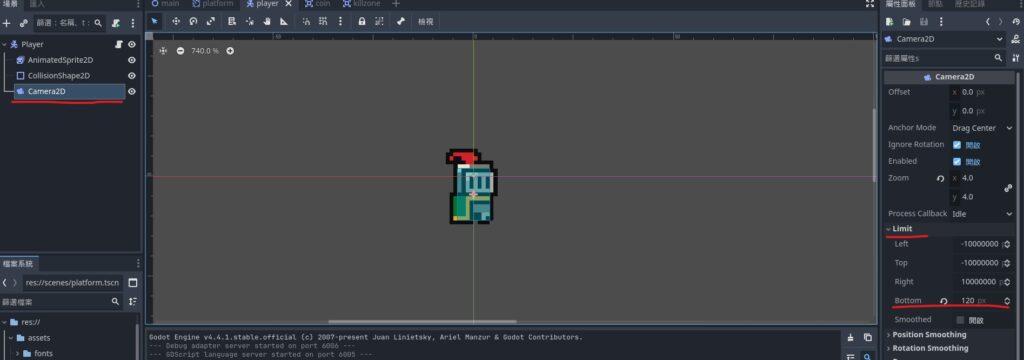Lock the selected node with the padlock icon
Screen dimensions: 1024x360
tap(362, 22)
